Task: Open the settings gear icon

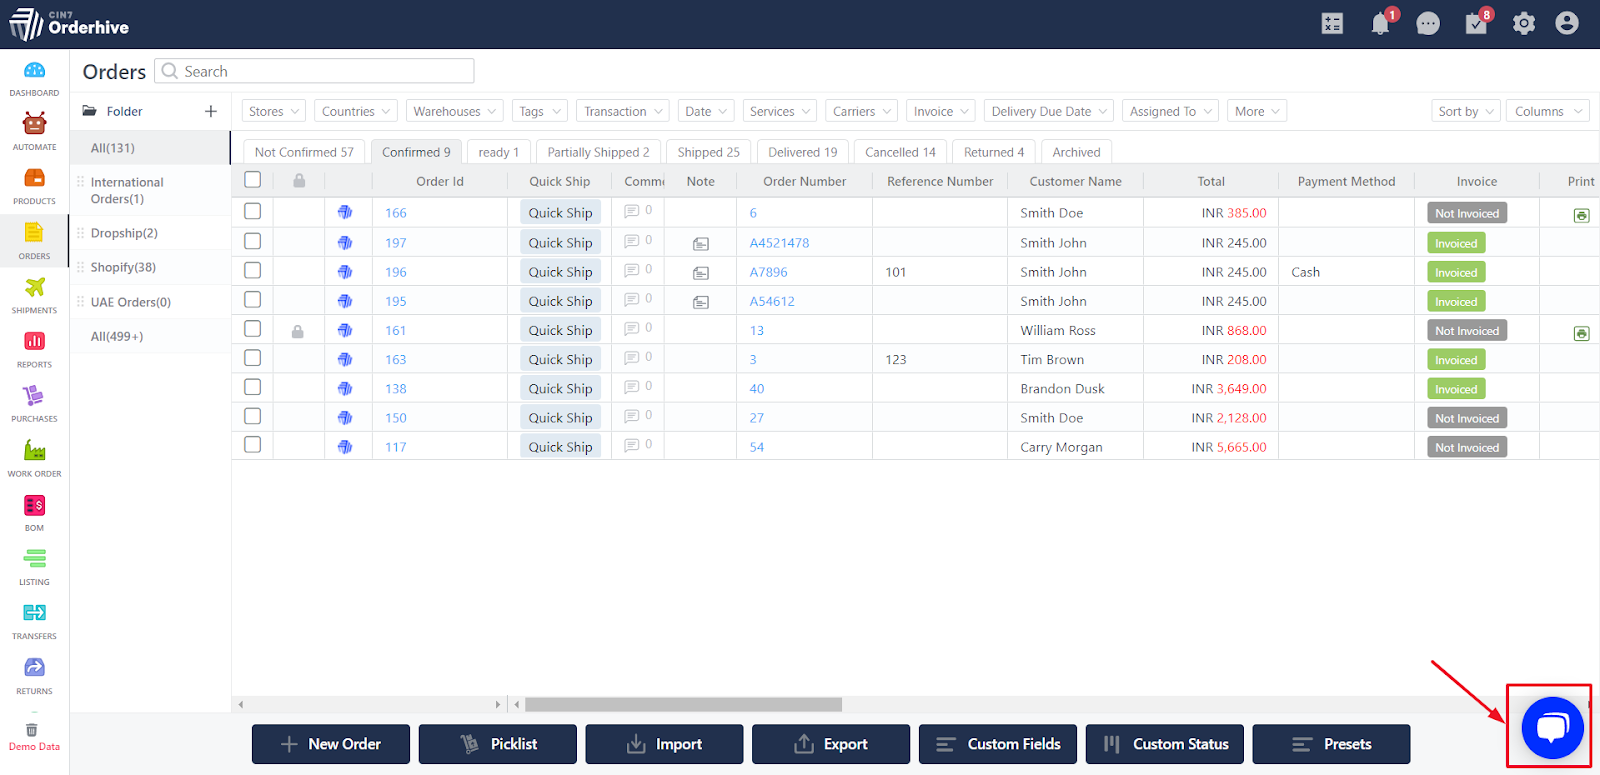Action: pos(1523,23)
